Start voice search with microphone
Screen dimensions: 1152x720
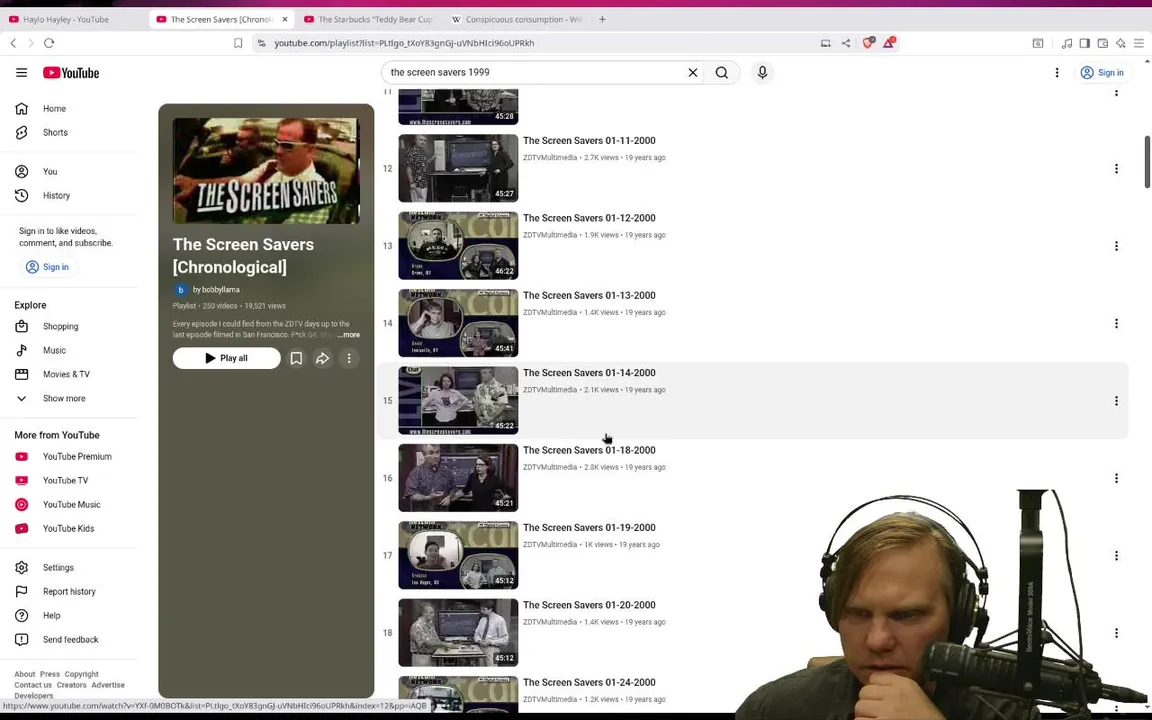(762, 73)
